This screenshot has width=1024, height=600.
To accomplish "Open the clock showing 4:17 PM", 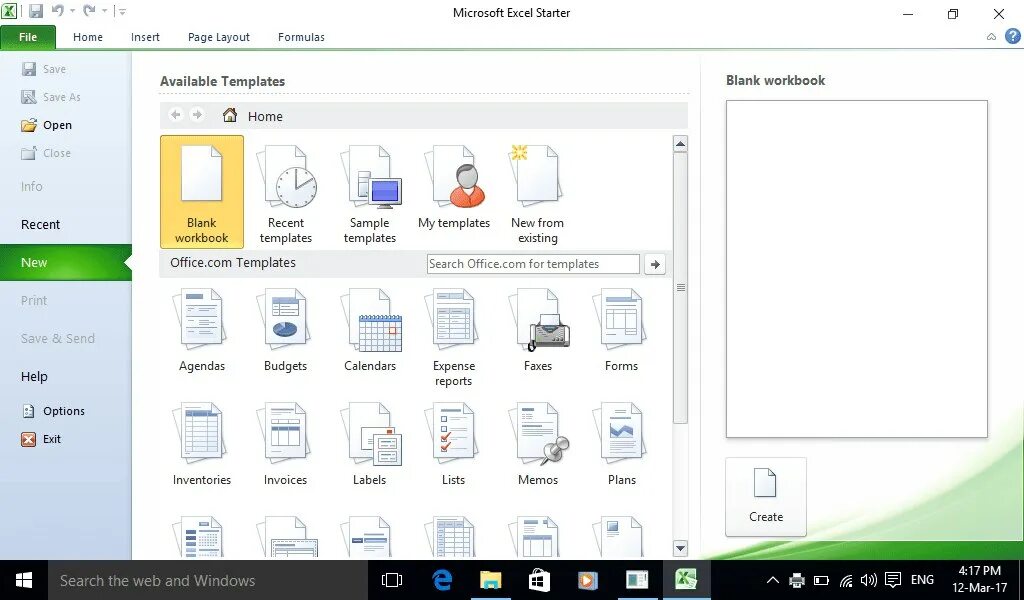I will pos(980,580).
